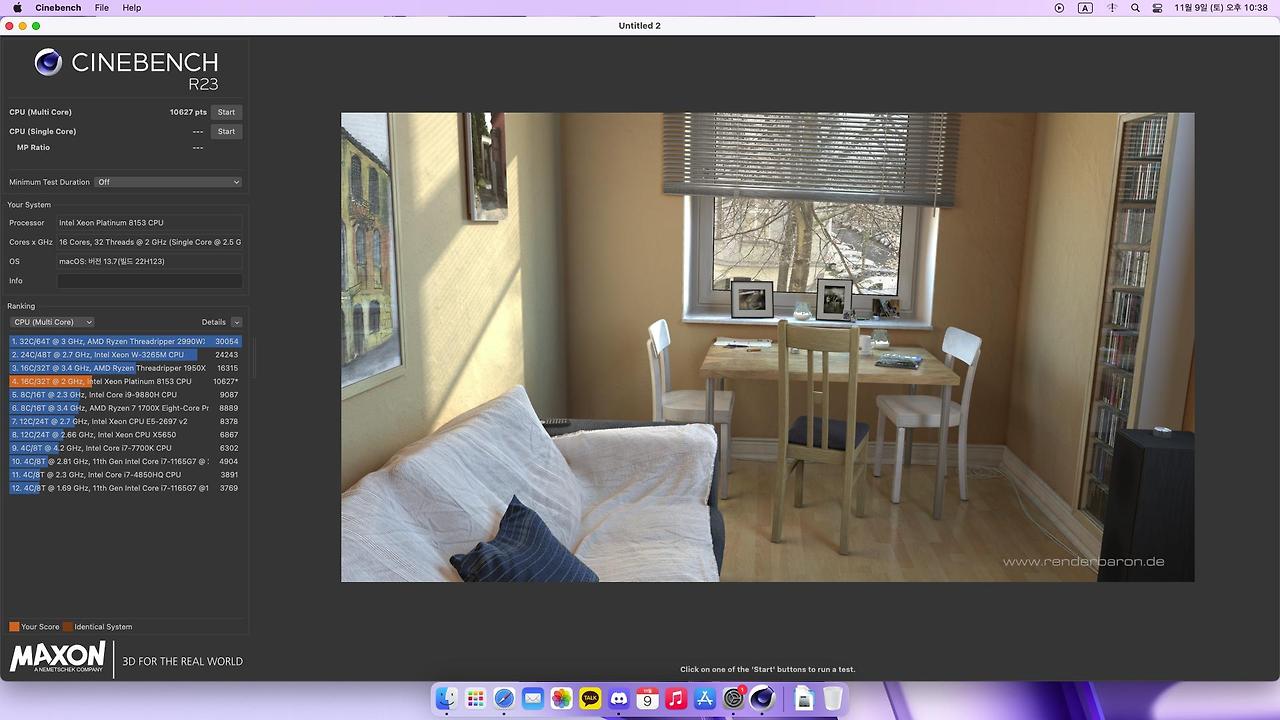Start the CPU Single Core test
This screenshot has height=720, width=1280.
[x=227, y=131]
